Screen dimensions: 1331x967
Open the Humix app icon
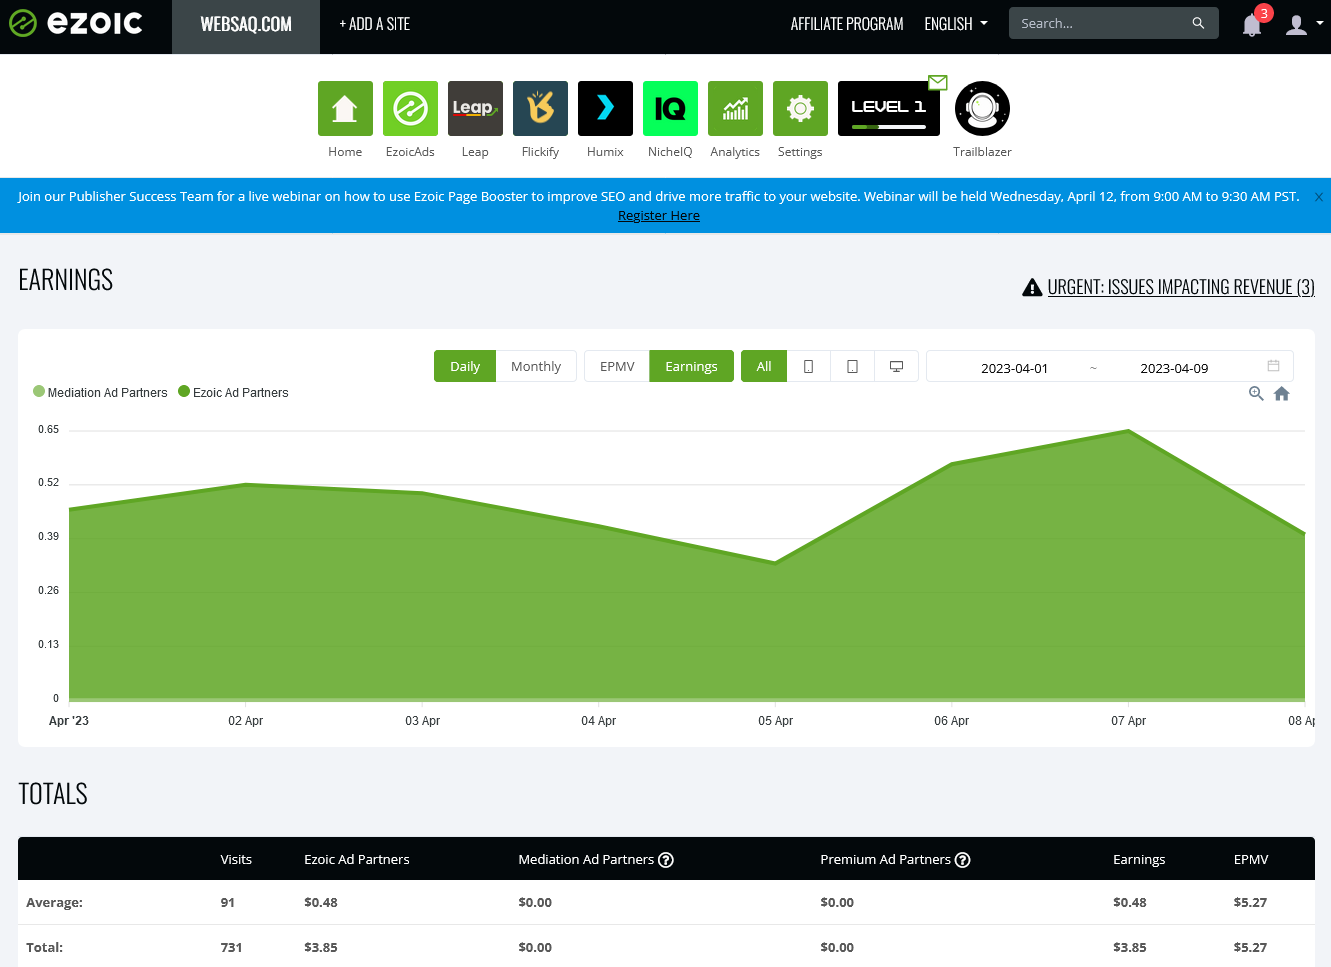point(605,108)
